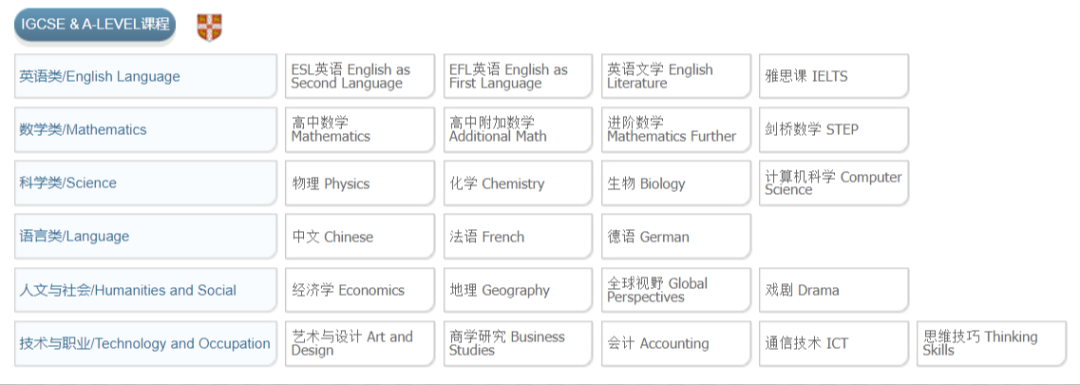Click the 戏剧 Drama course box
Screen dimensions: 1080x385
point(834,290)
